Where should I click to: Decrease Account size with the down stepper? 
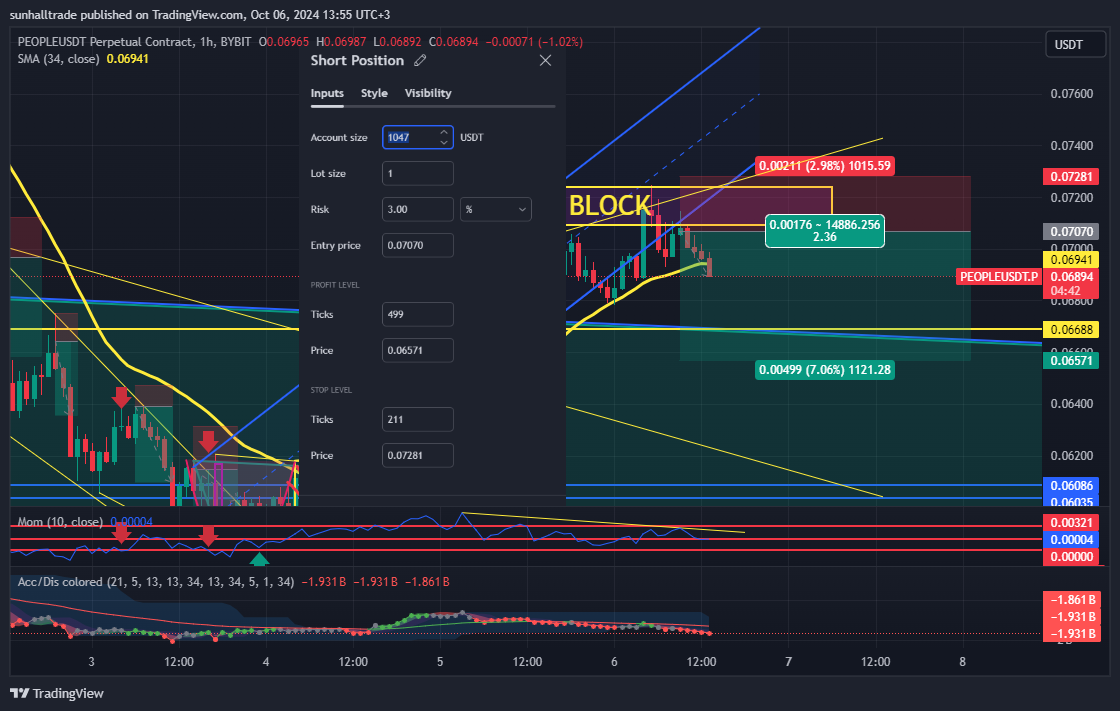point(444,142)
